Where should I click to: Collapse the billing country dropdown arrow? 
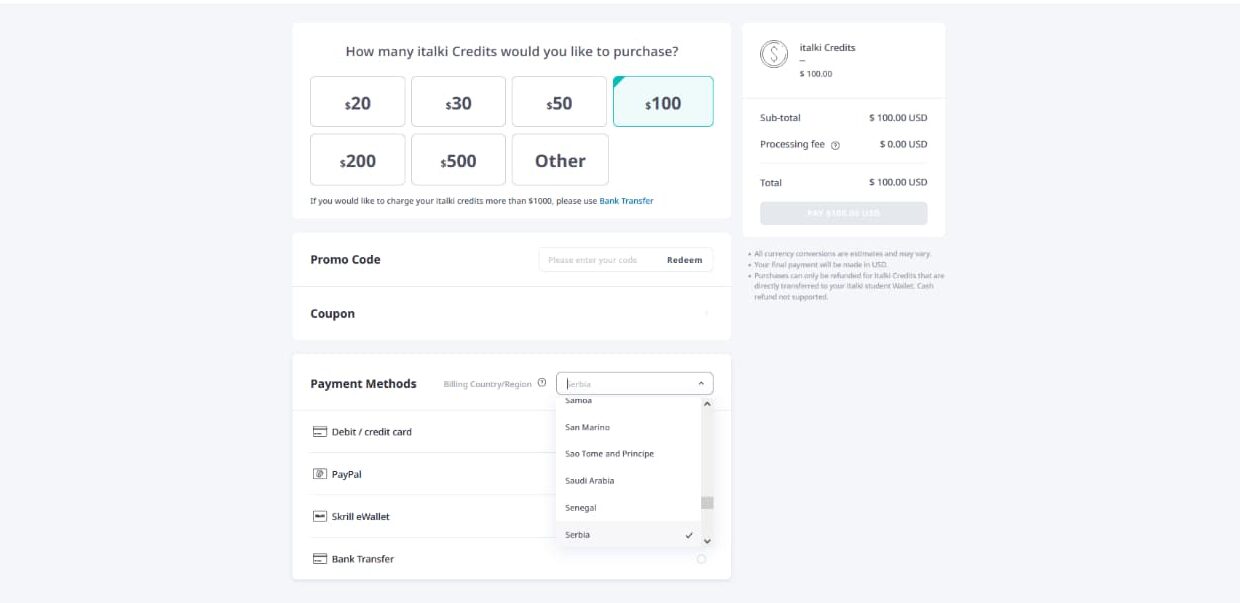coord(701,383)
